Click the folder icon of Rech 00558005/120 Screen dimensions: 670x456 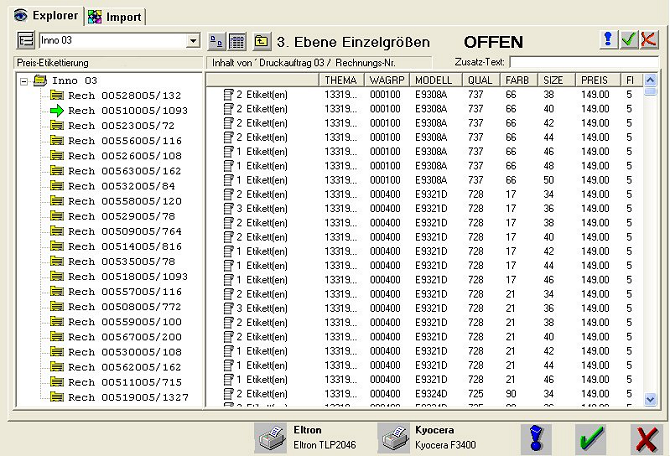[x=57, y=201]
